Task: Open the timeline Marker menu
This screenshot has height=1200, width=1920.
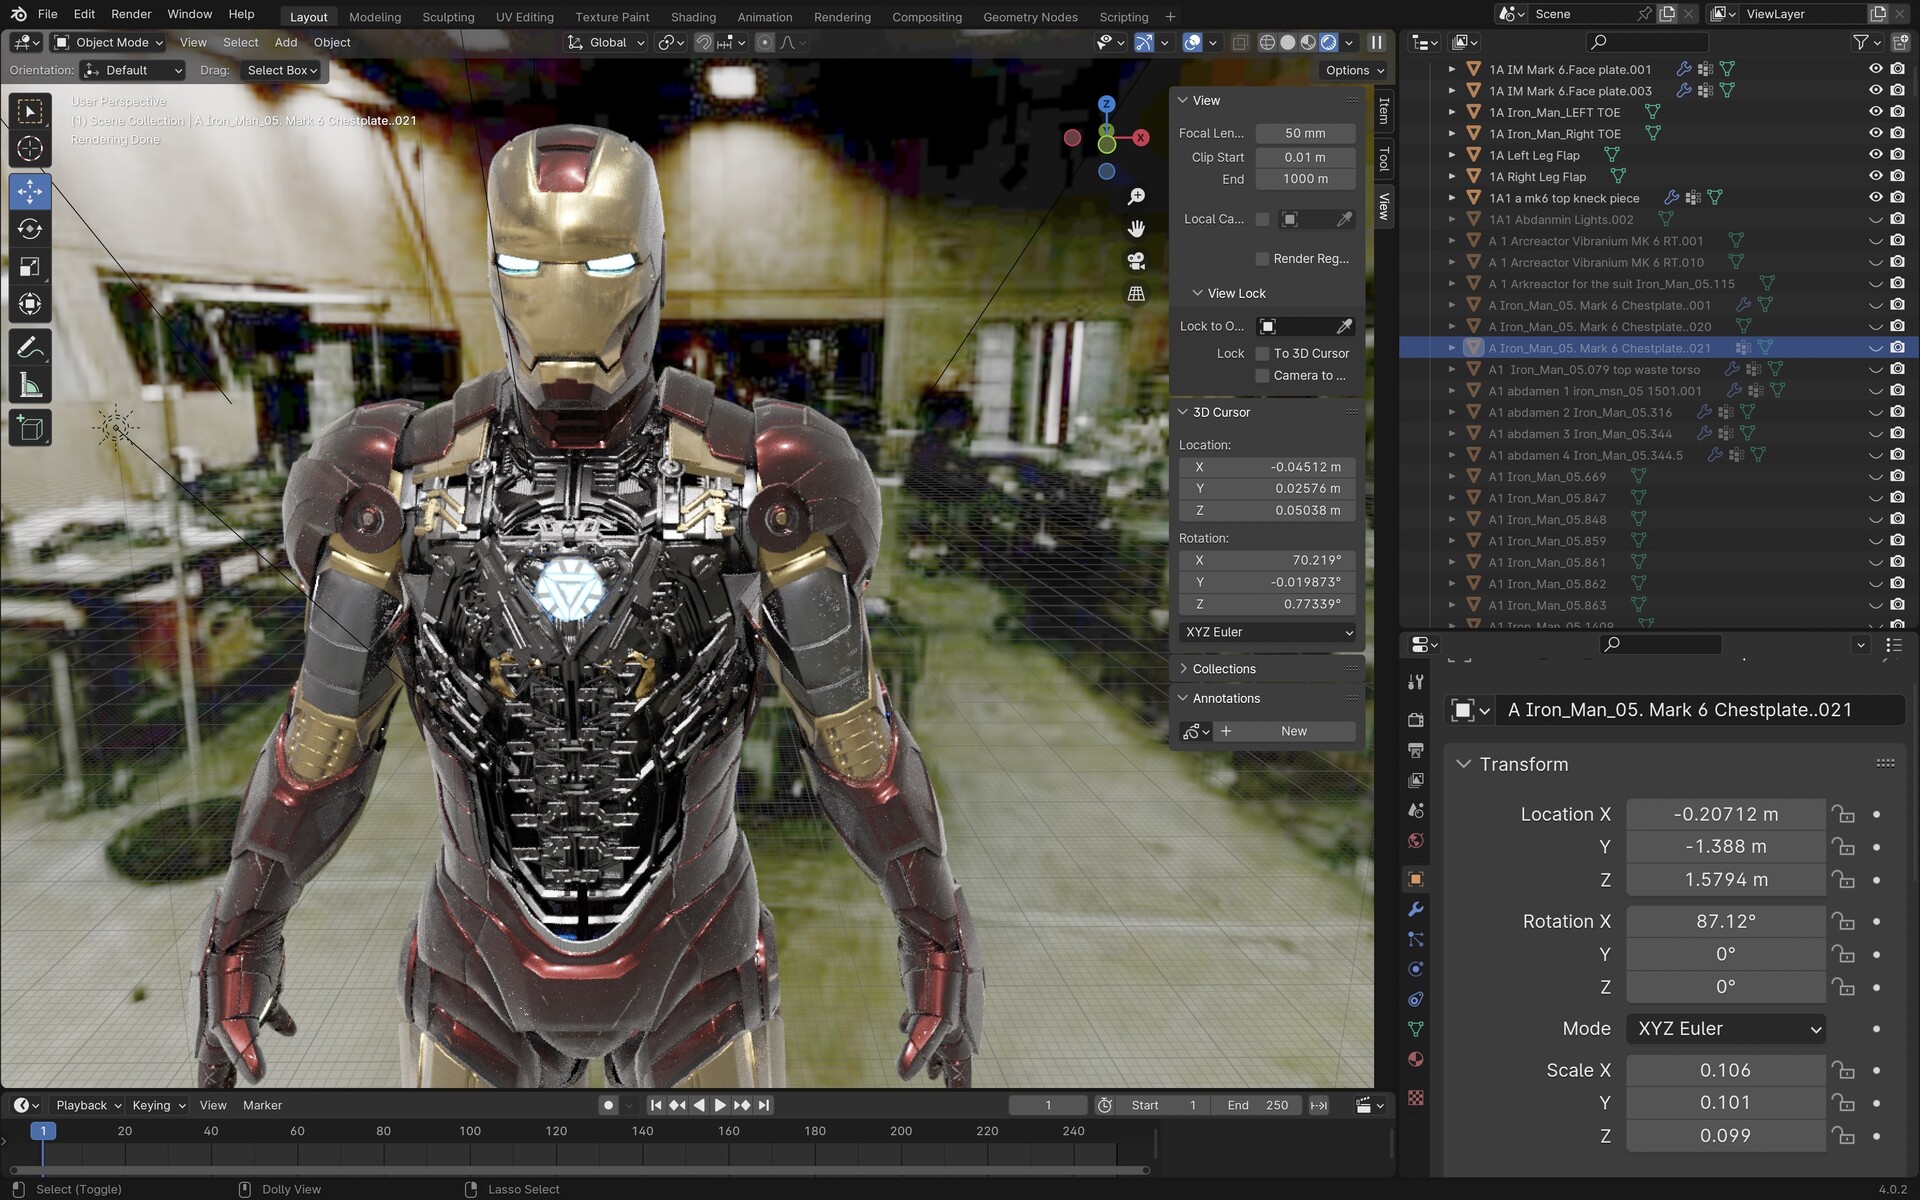Action: (262, 1105)
